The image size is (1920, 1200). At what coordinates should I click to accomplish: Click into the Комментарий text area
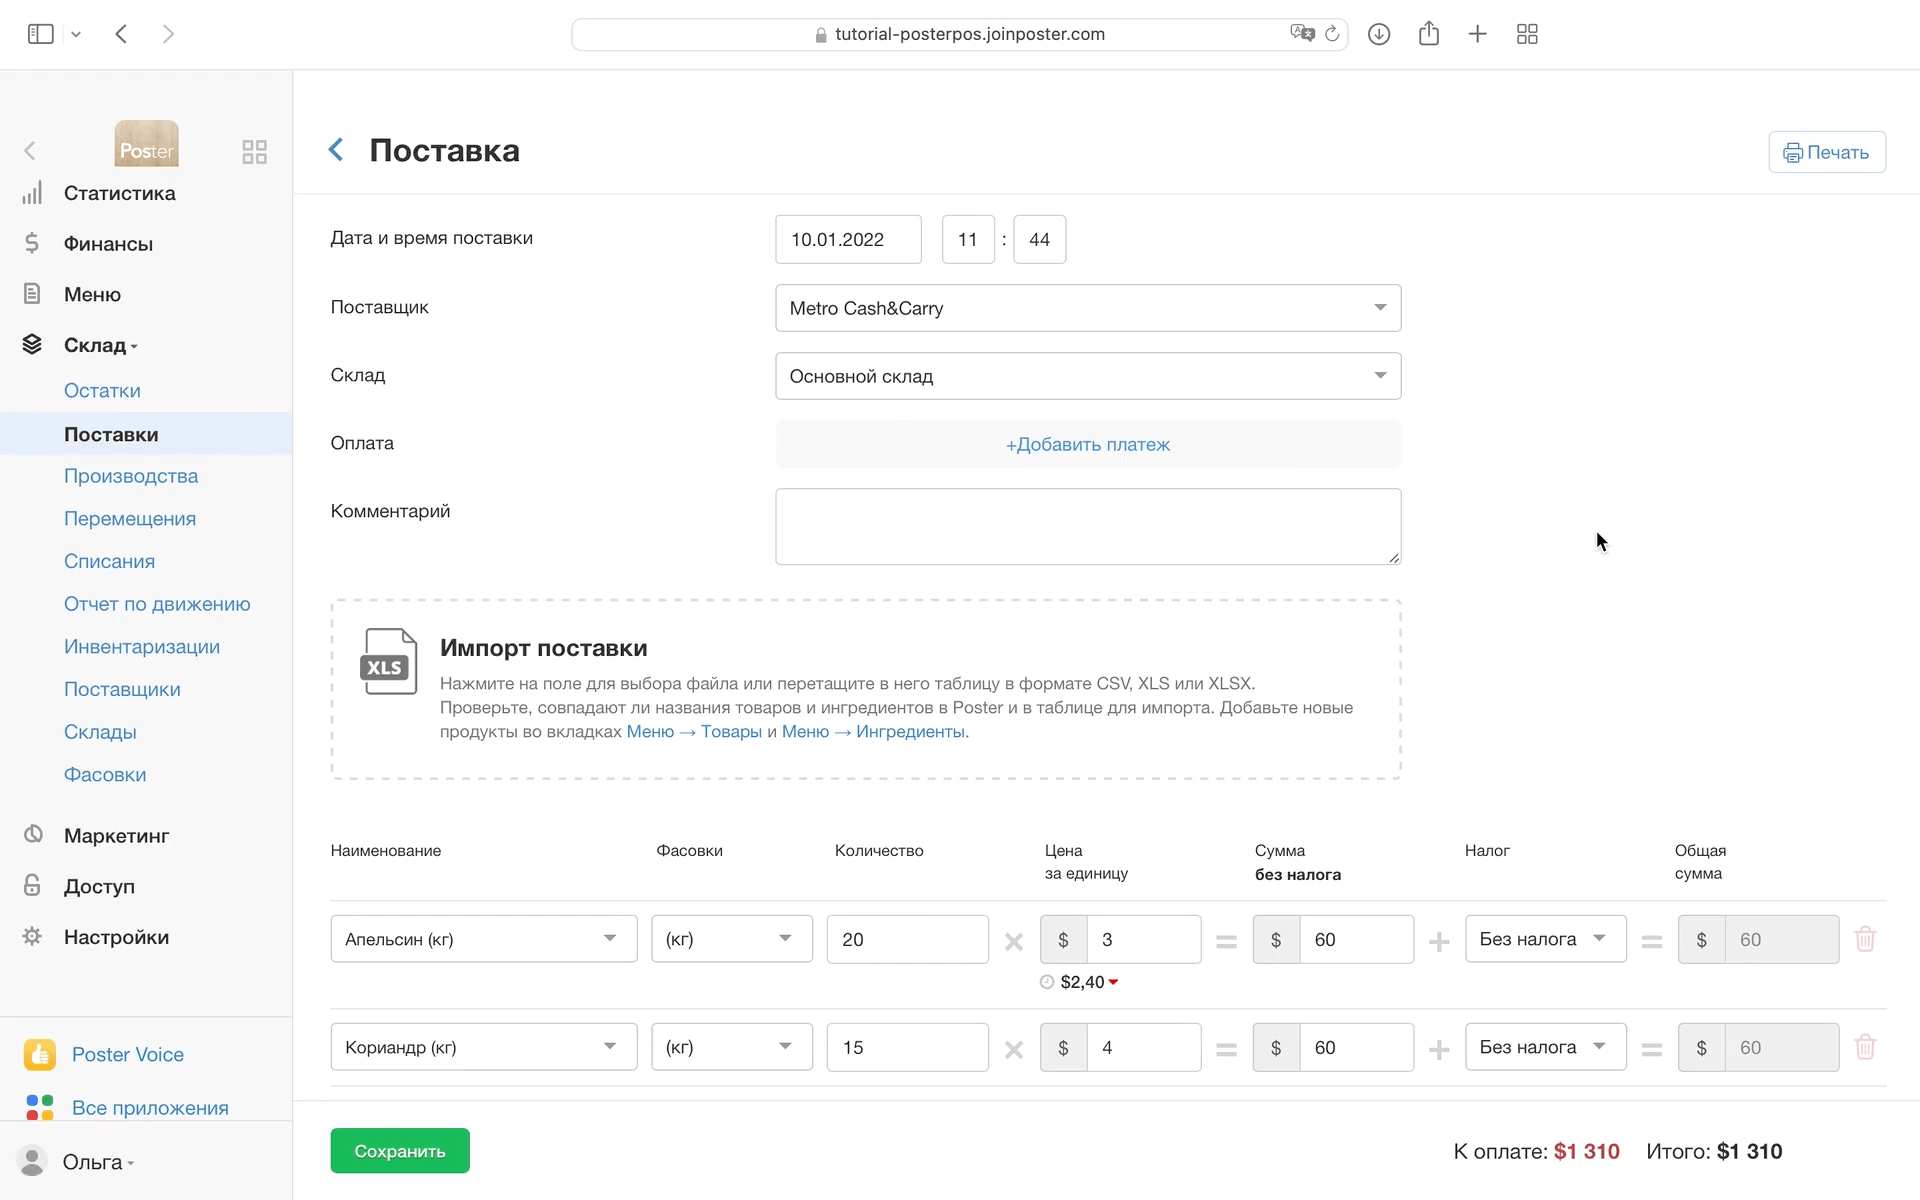[1087, 526]
